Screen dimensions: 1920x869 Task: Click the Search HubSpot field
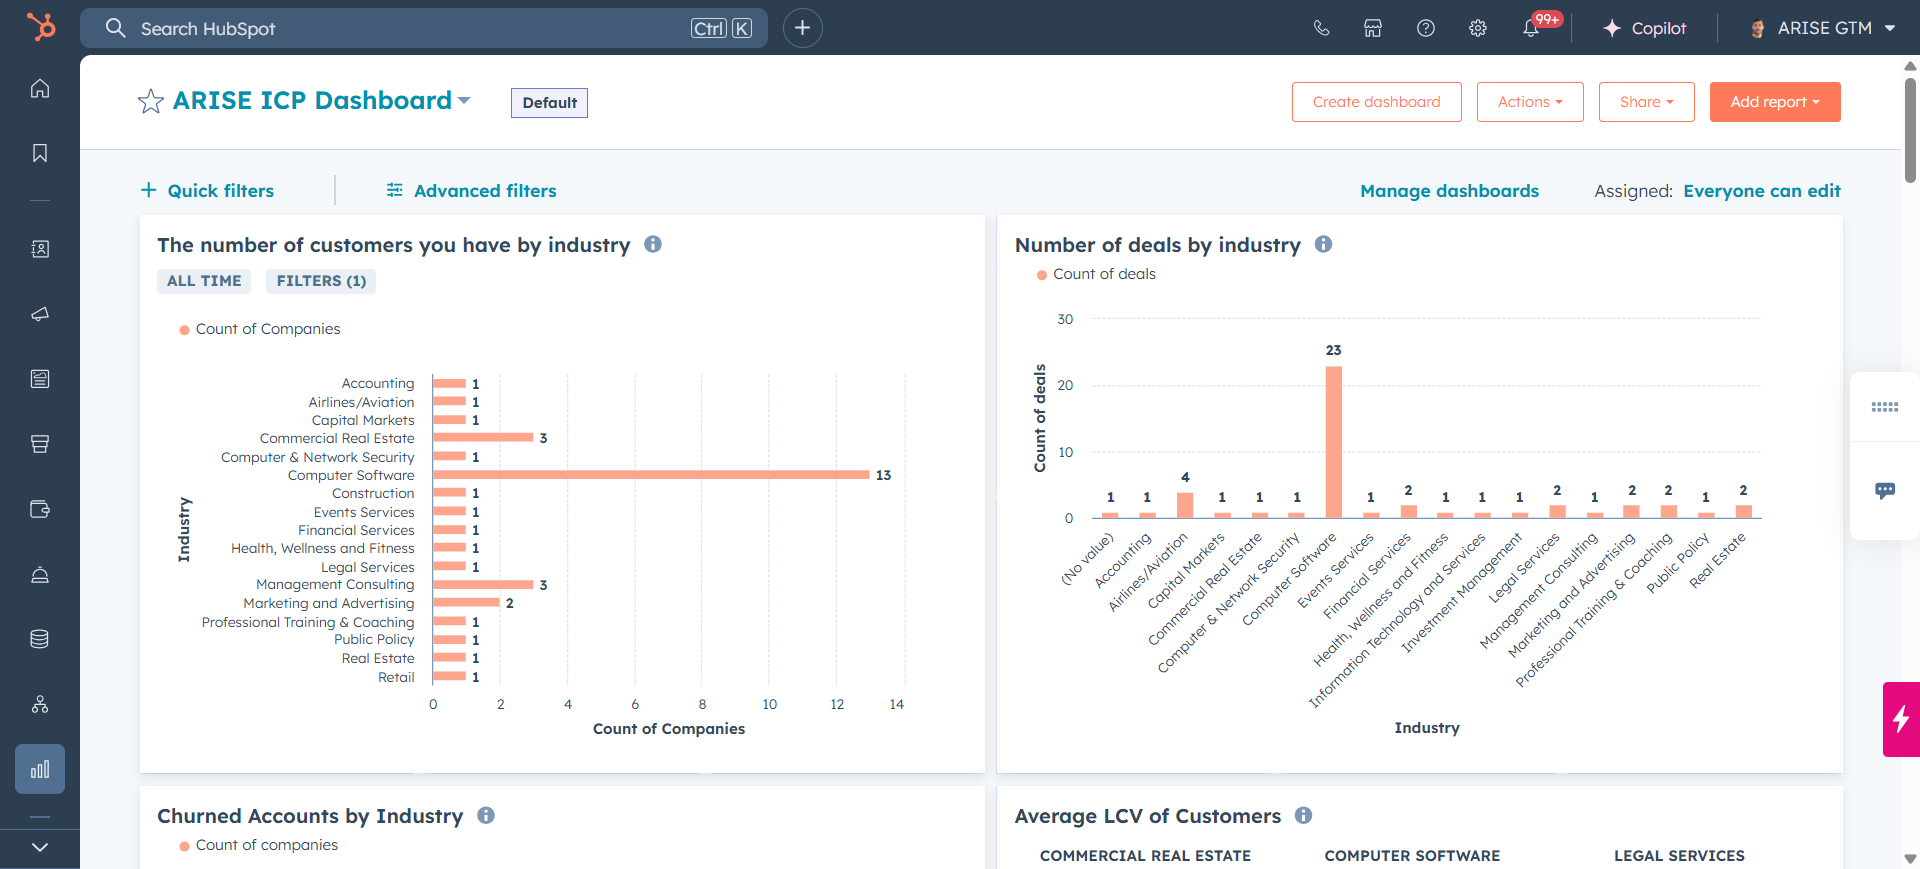pos(424,28)
